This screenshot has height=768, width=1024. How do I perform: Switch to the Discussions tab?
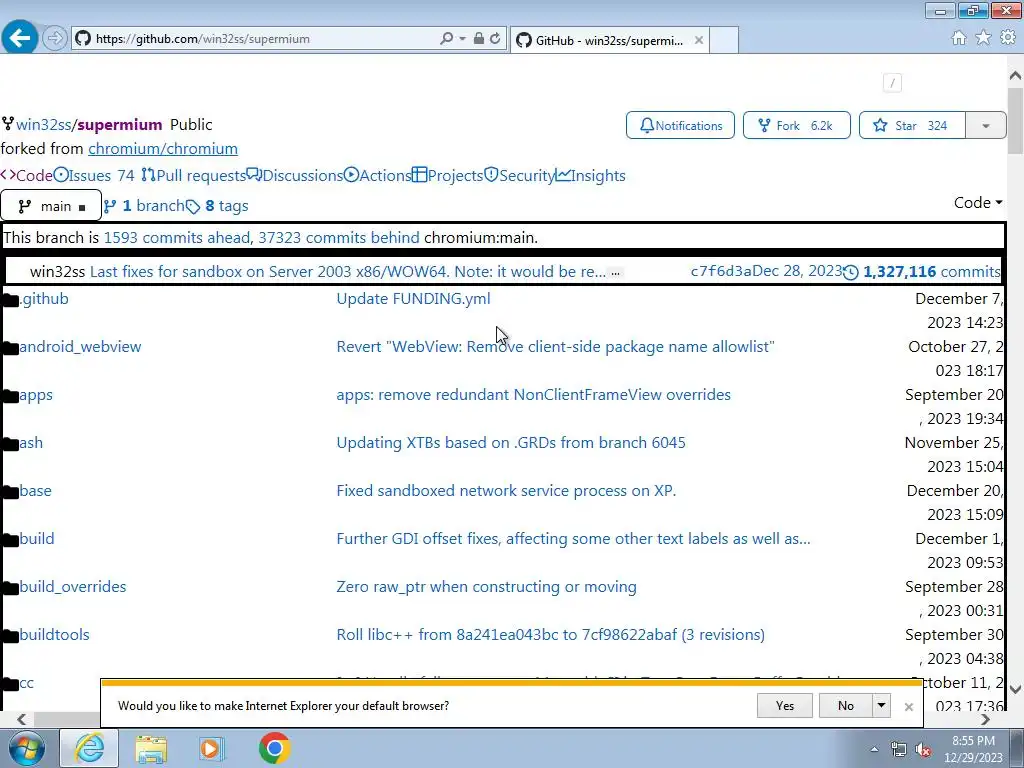295,176
